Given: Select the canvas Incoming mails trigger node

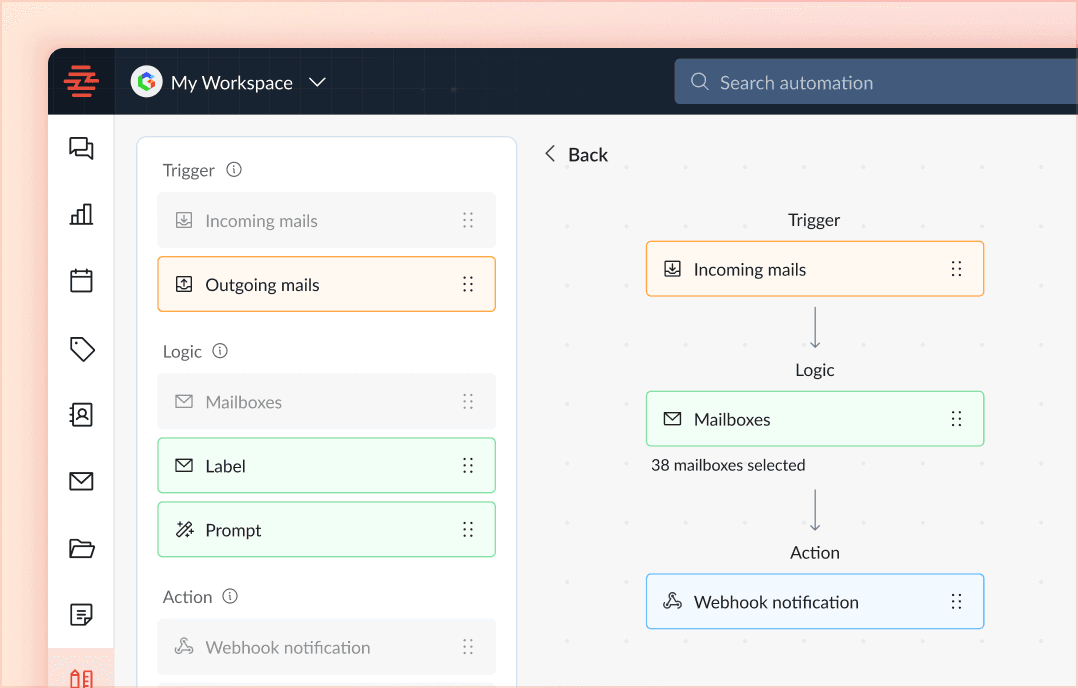Looking at the screenshot, I should click(815, 269).
